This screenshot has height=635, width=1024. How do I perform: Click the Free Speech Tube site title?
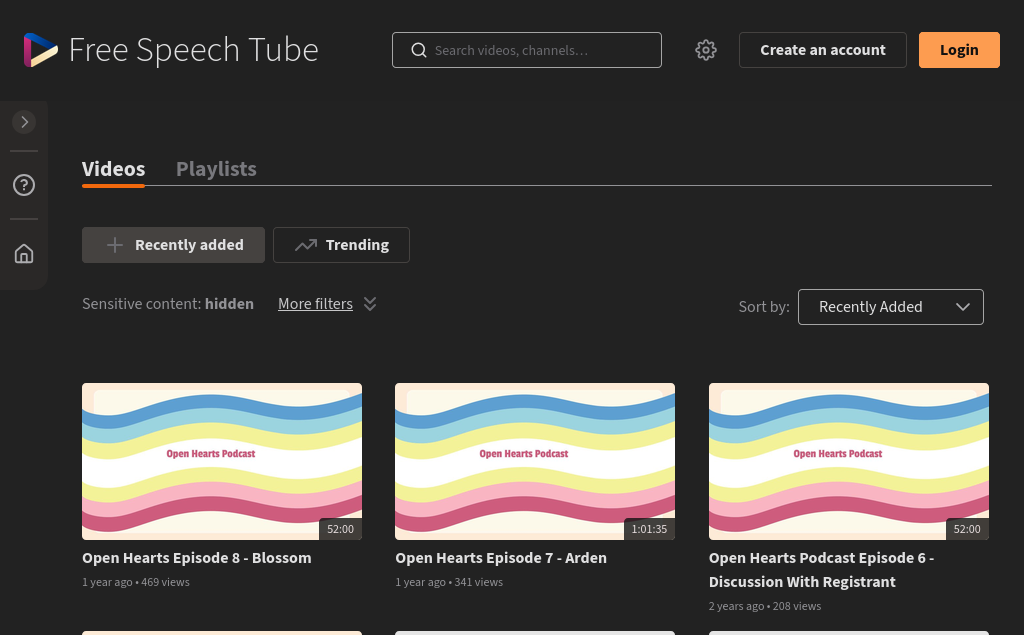coord(193,50)
